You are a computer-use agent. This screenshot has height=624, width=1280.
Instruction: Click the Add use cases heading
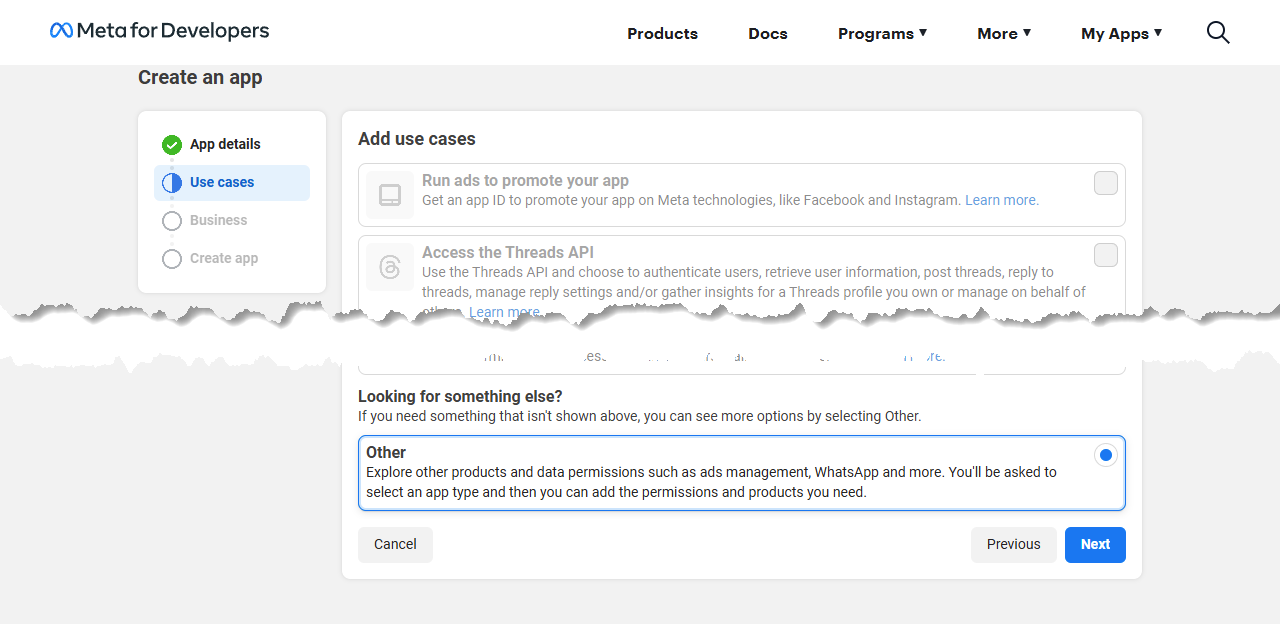point(417,139)
